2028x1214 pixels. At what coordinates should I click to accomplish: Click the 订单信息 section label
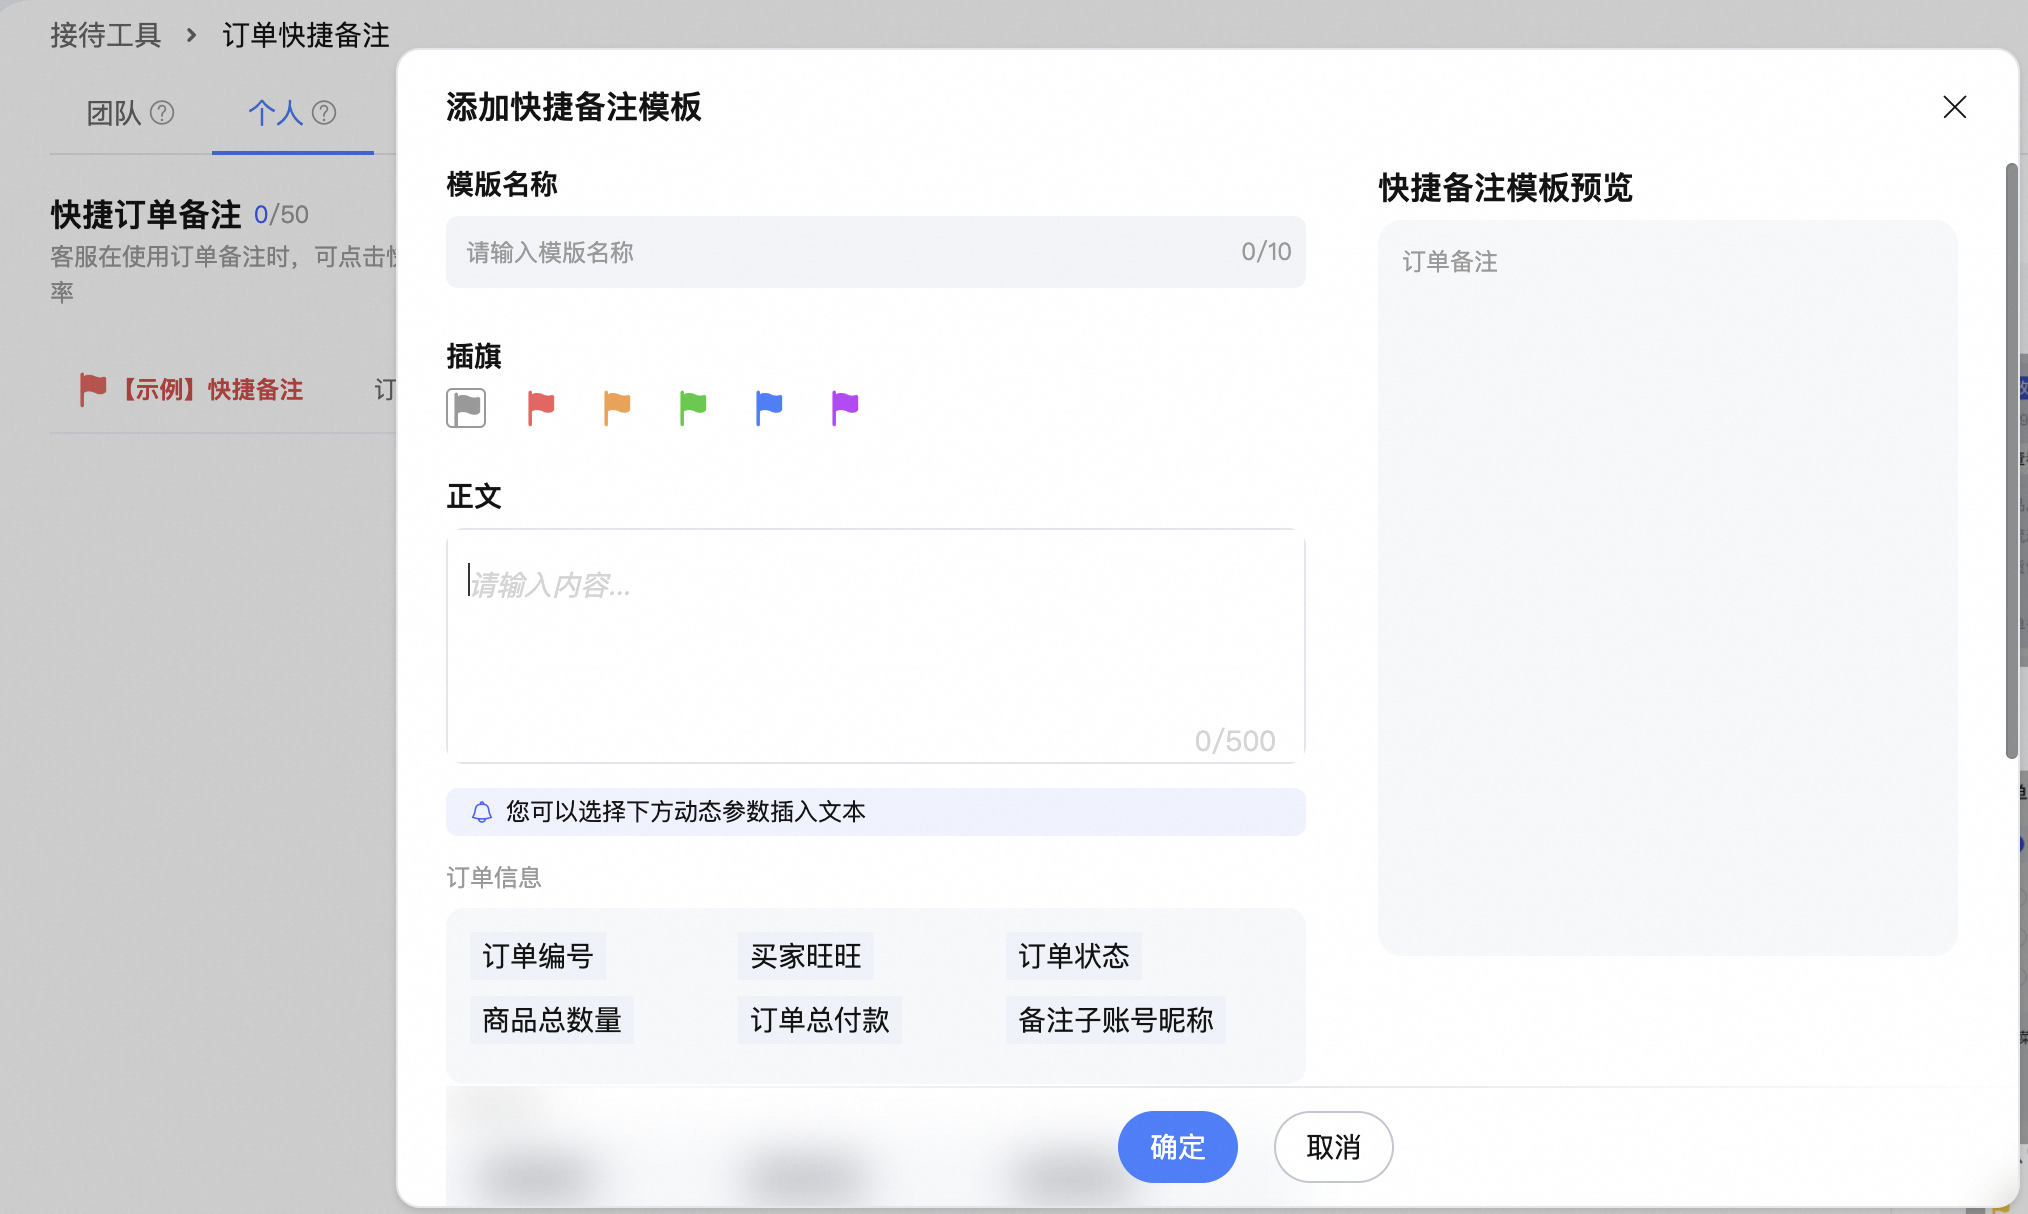tap(494, 878)
